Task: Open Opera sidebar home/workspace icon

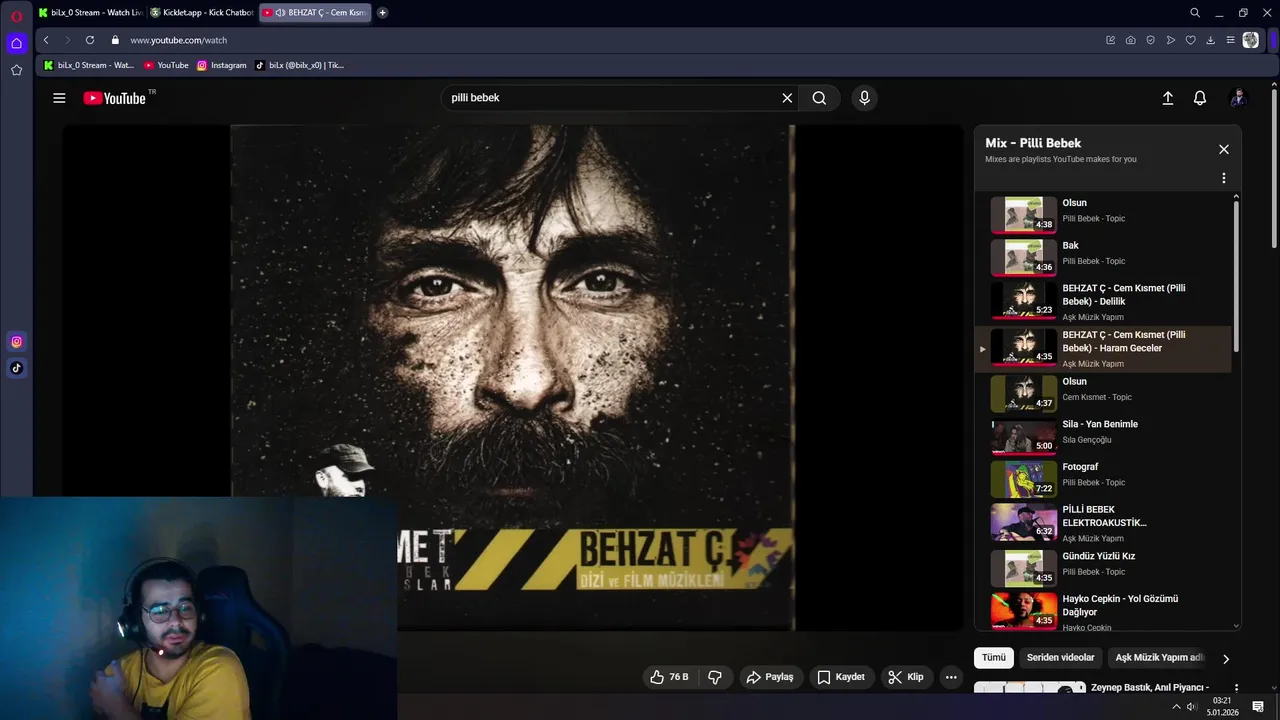Action: 16,43
